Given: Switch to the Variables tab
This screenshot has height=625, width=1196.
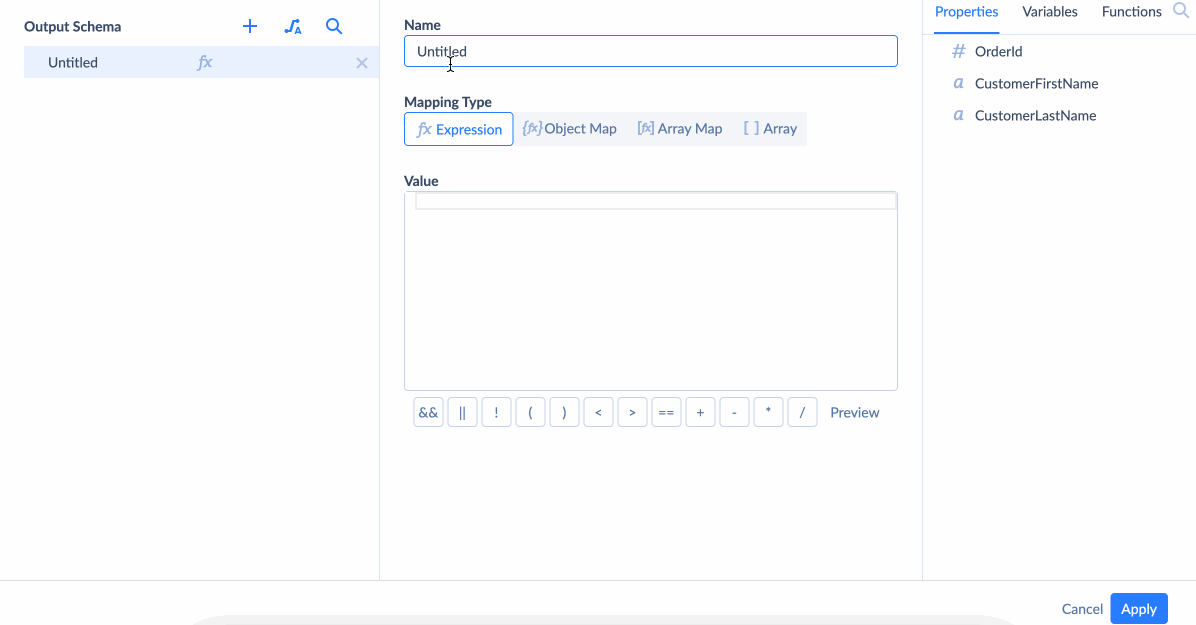Looking at the screenshot, I should click(1050, 12).
